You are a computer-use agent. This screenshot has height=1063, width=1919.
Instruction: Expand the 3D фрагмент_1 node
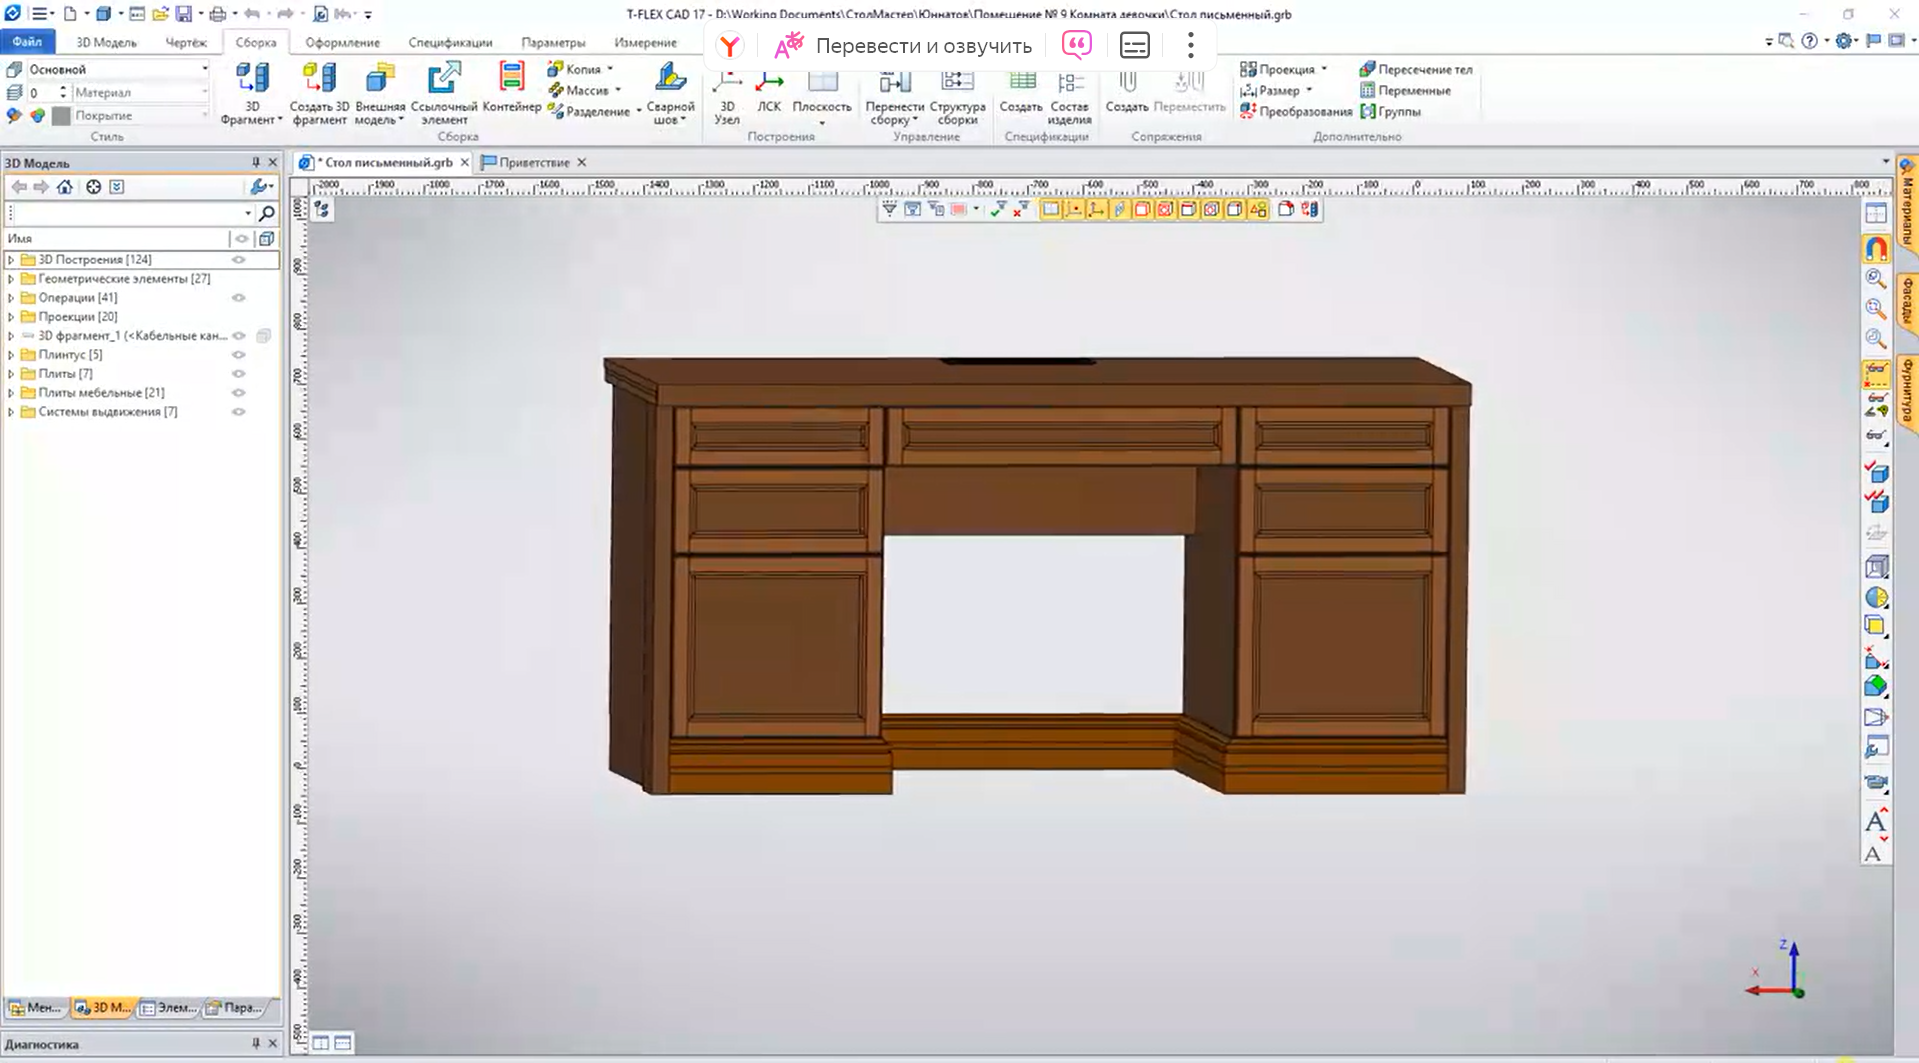click(11, 336)
